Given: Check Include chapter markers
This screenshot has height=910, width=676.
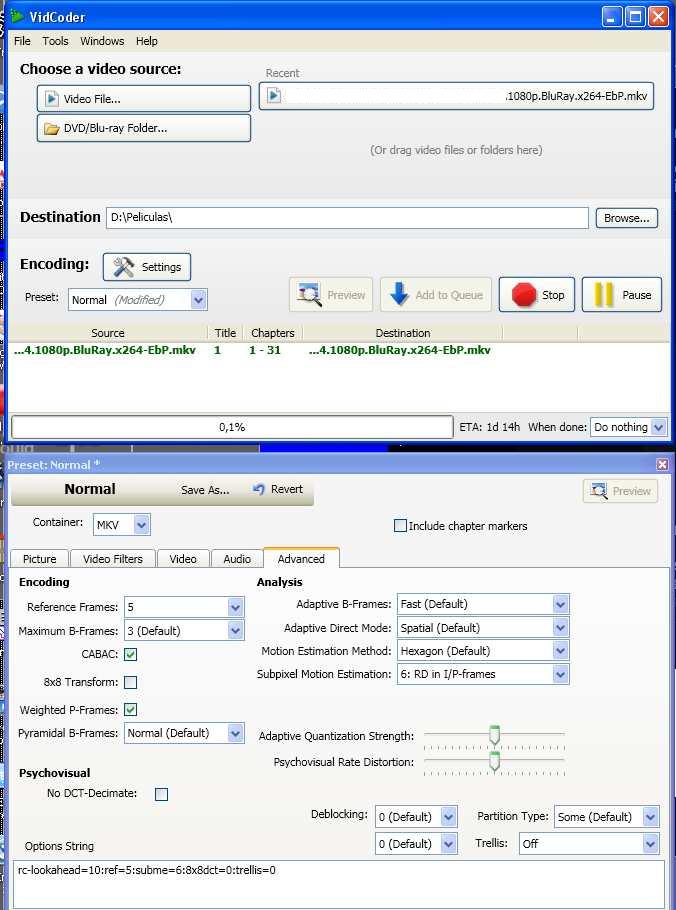Looking at the screenshot, I should (x=400, y=526).
